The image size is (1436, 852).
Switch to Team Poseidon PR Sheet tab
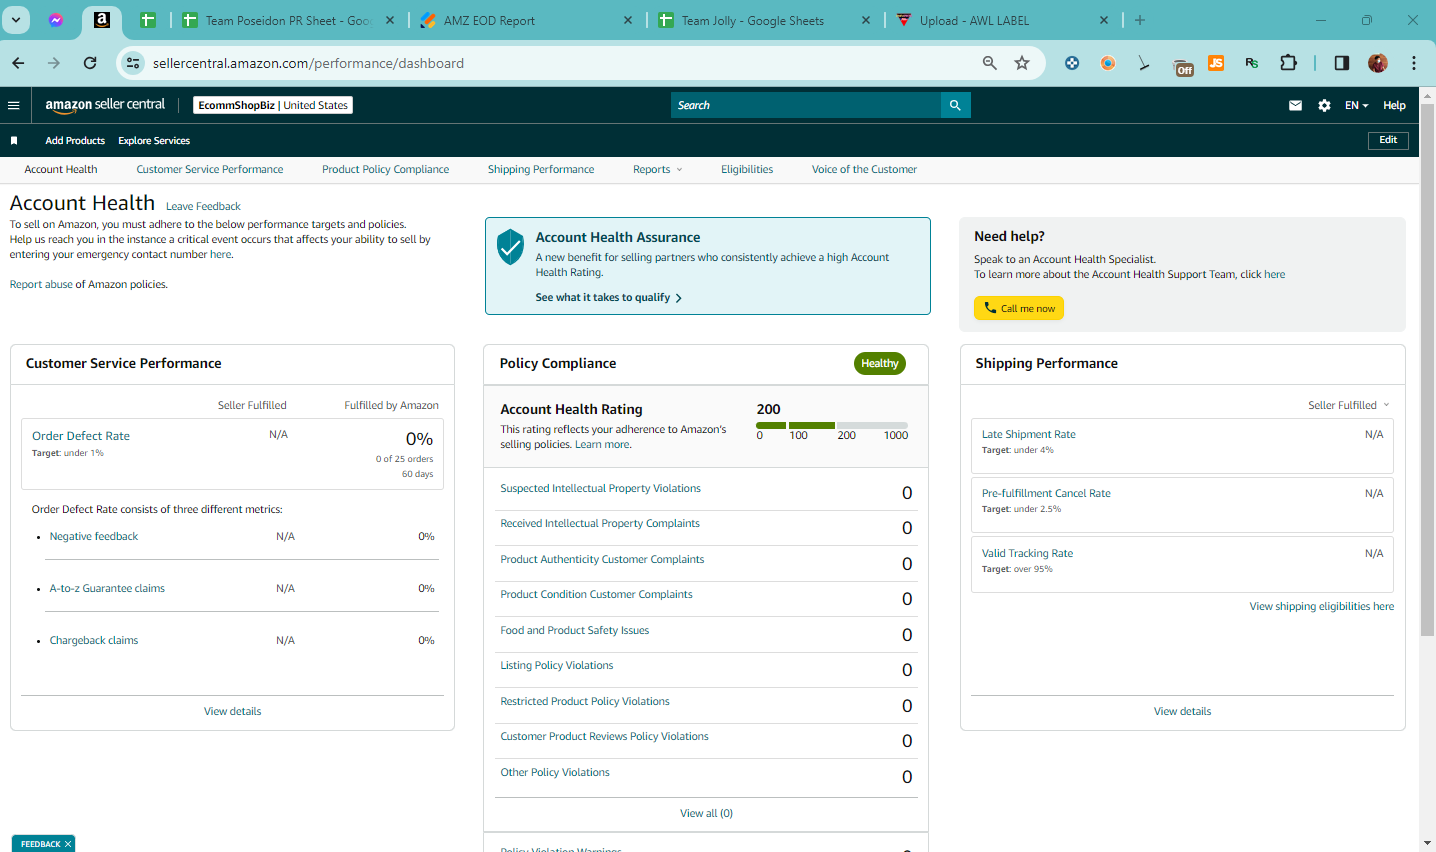(x=288, y=20)
